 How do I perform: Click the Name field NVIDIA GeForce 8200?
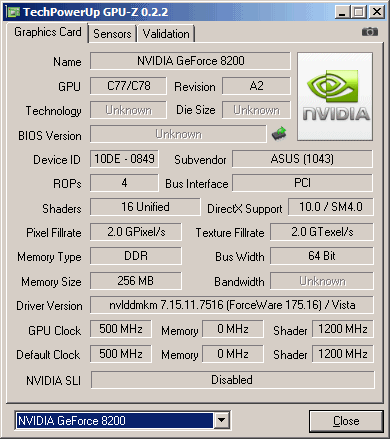[190, 61]
